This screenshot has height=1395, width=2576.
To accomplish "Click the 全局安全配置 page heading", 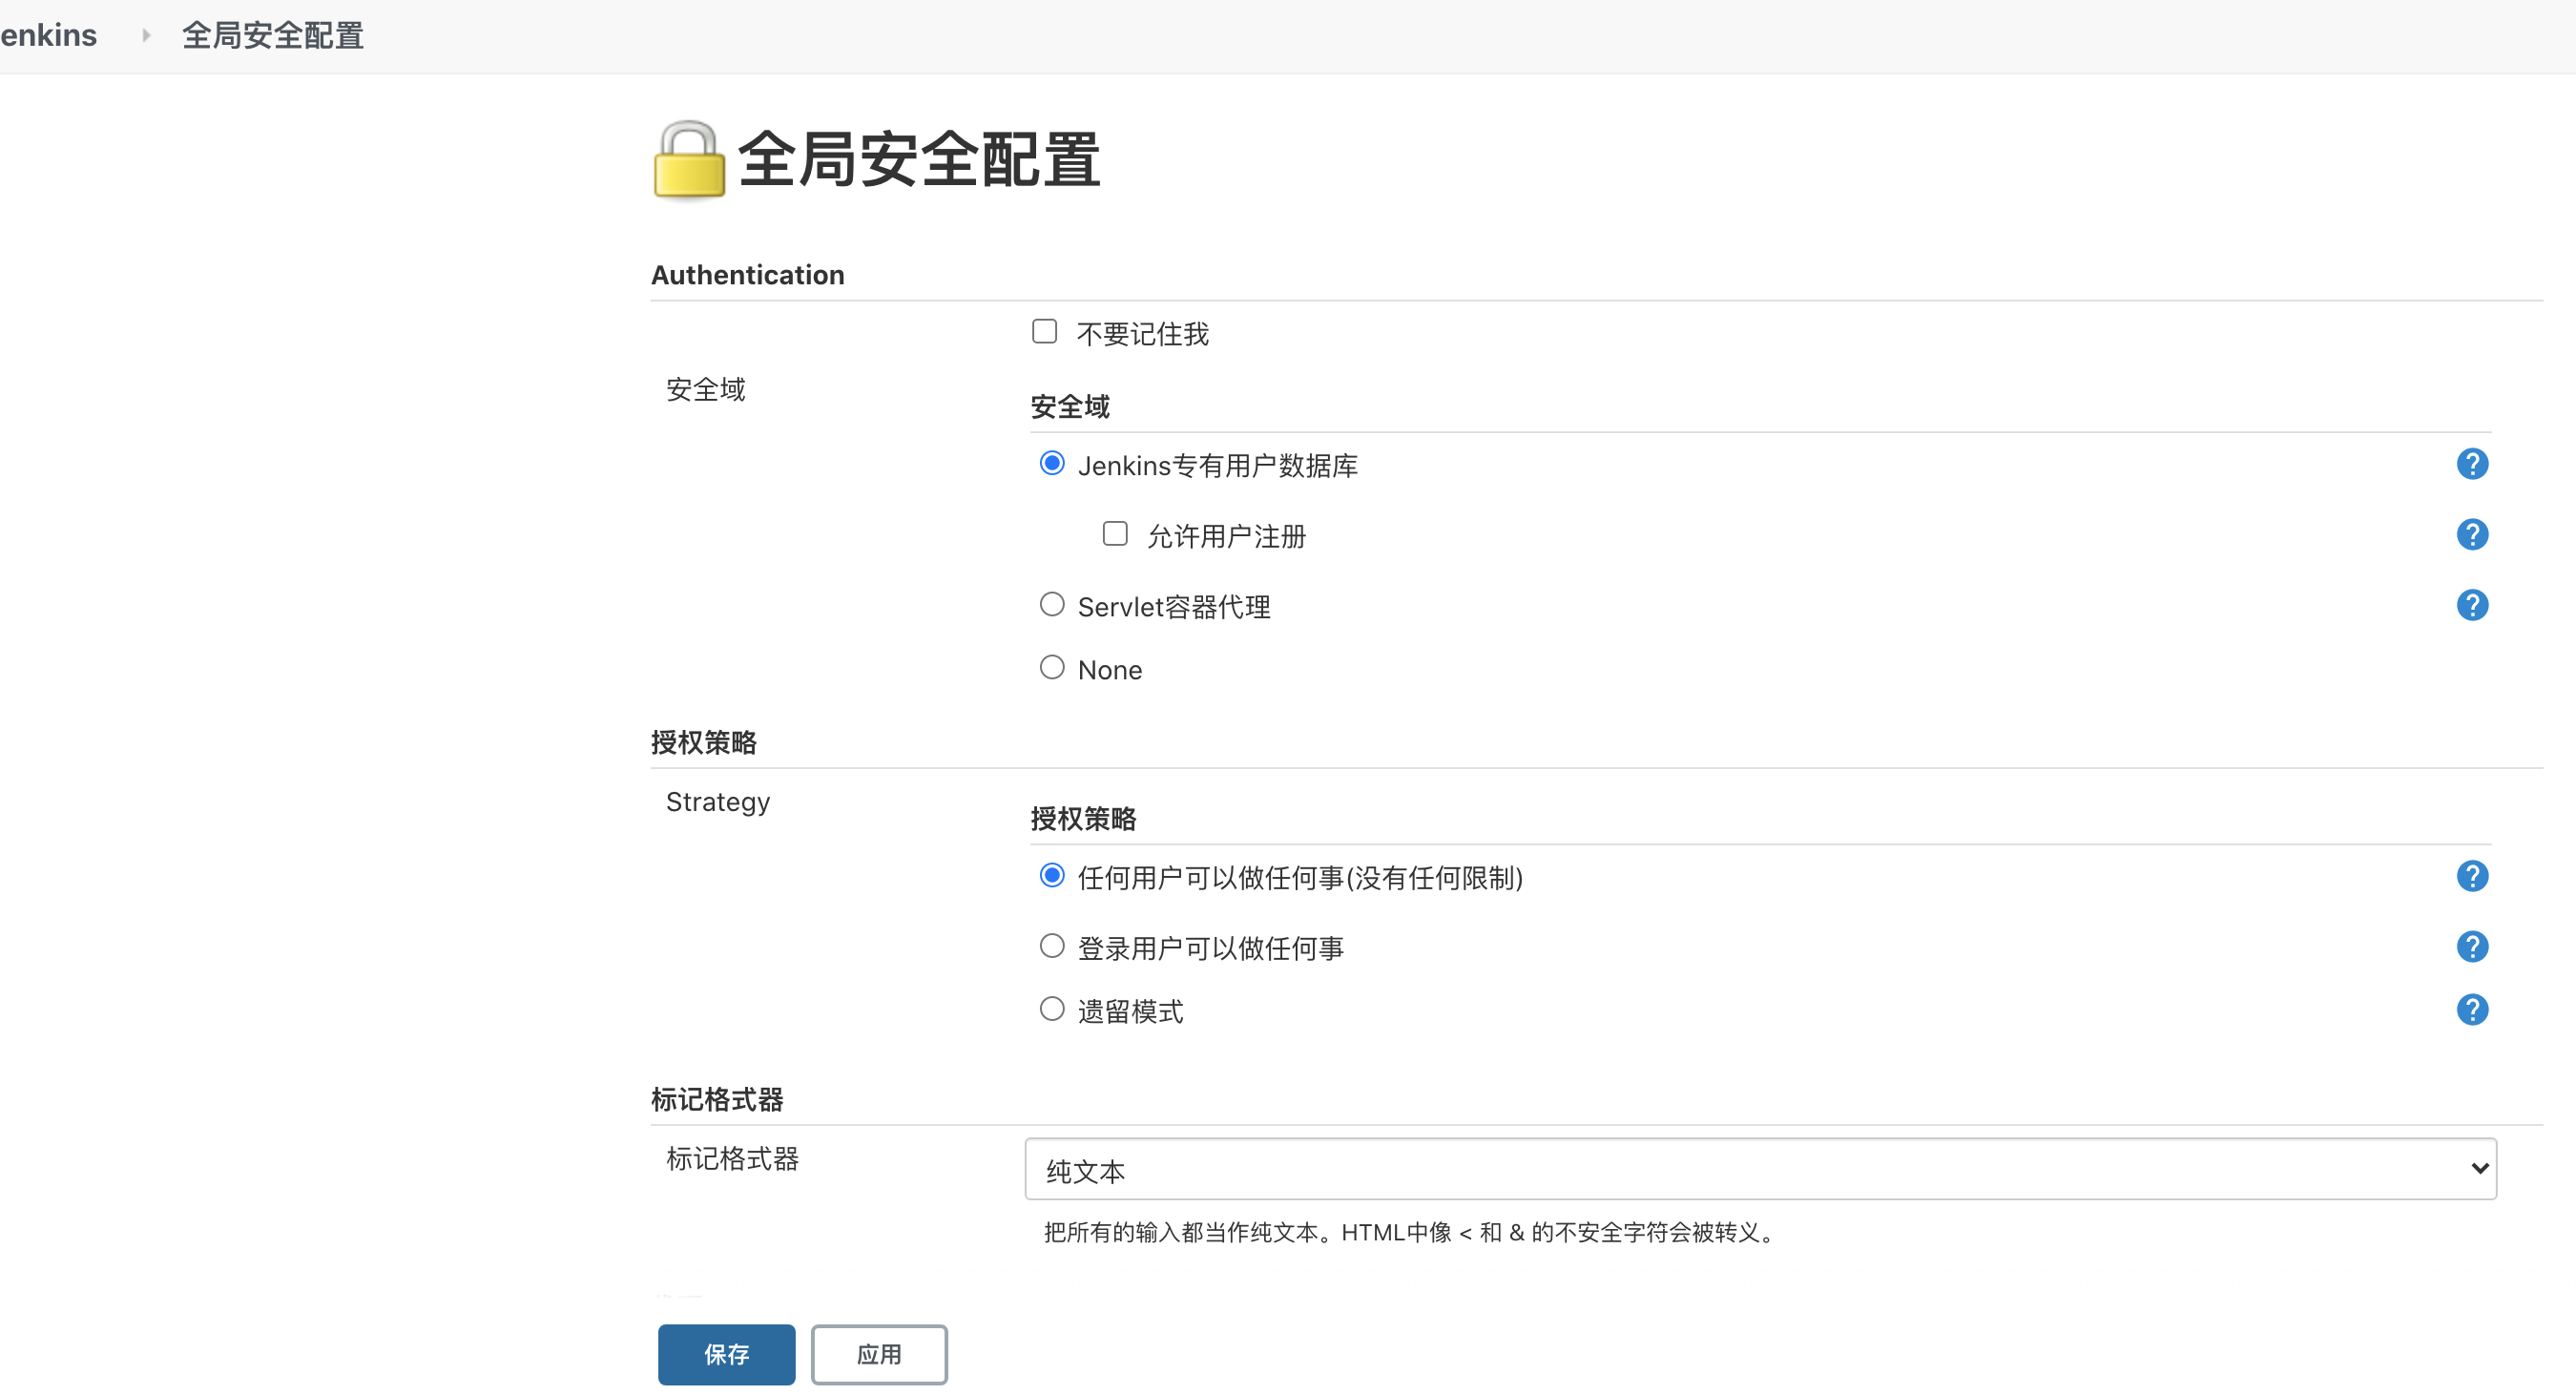I will (918, 160).
